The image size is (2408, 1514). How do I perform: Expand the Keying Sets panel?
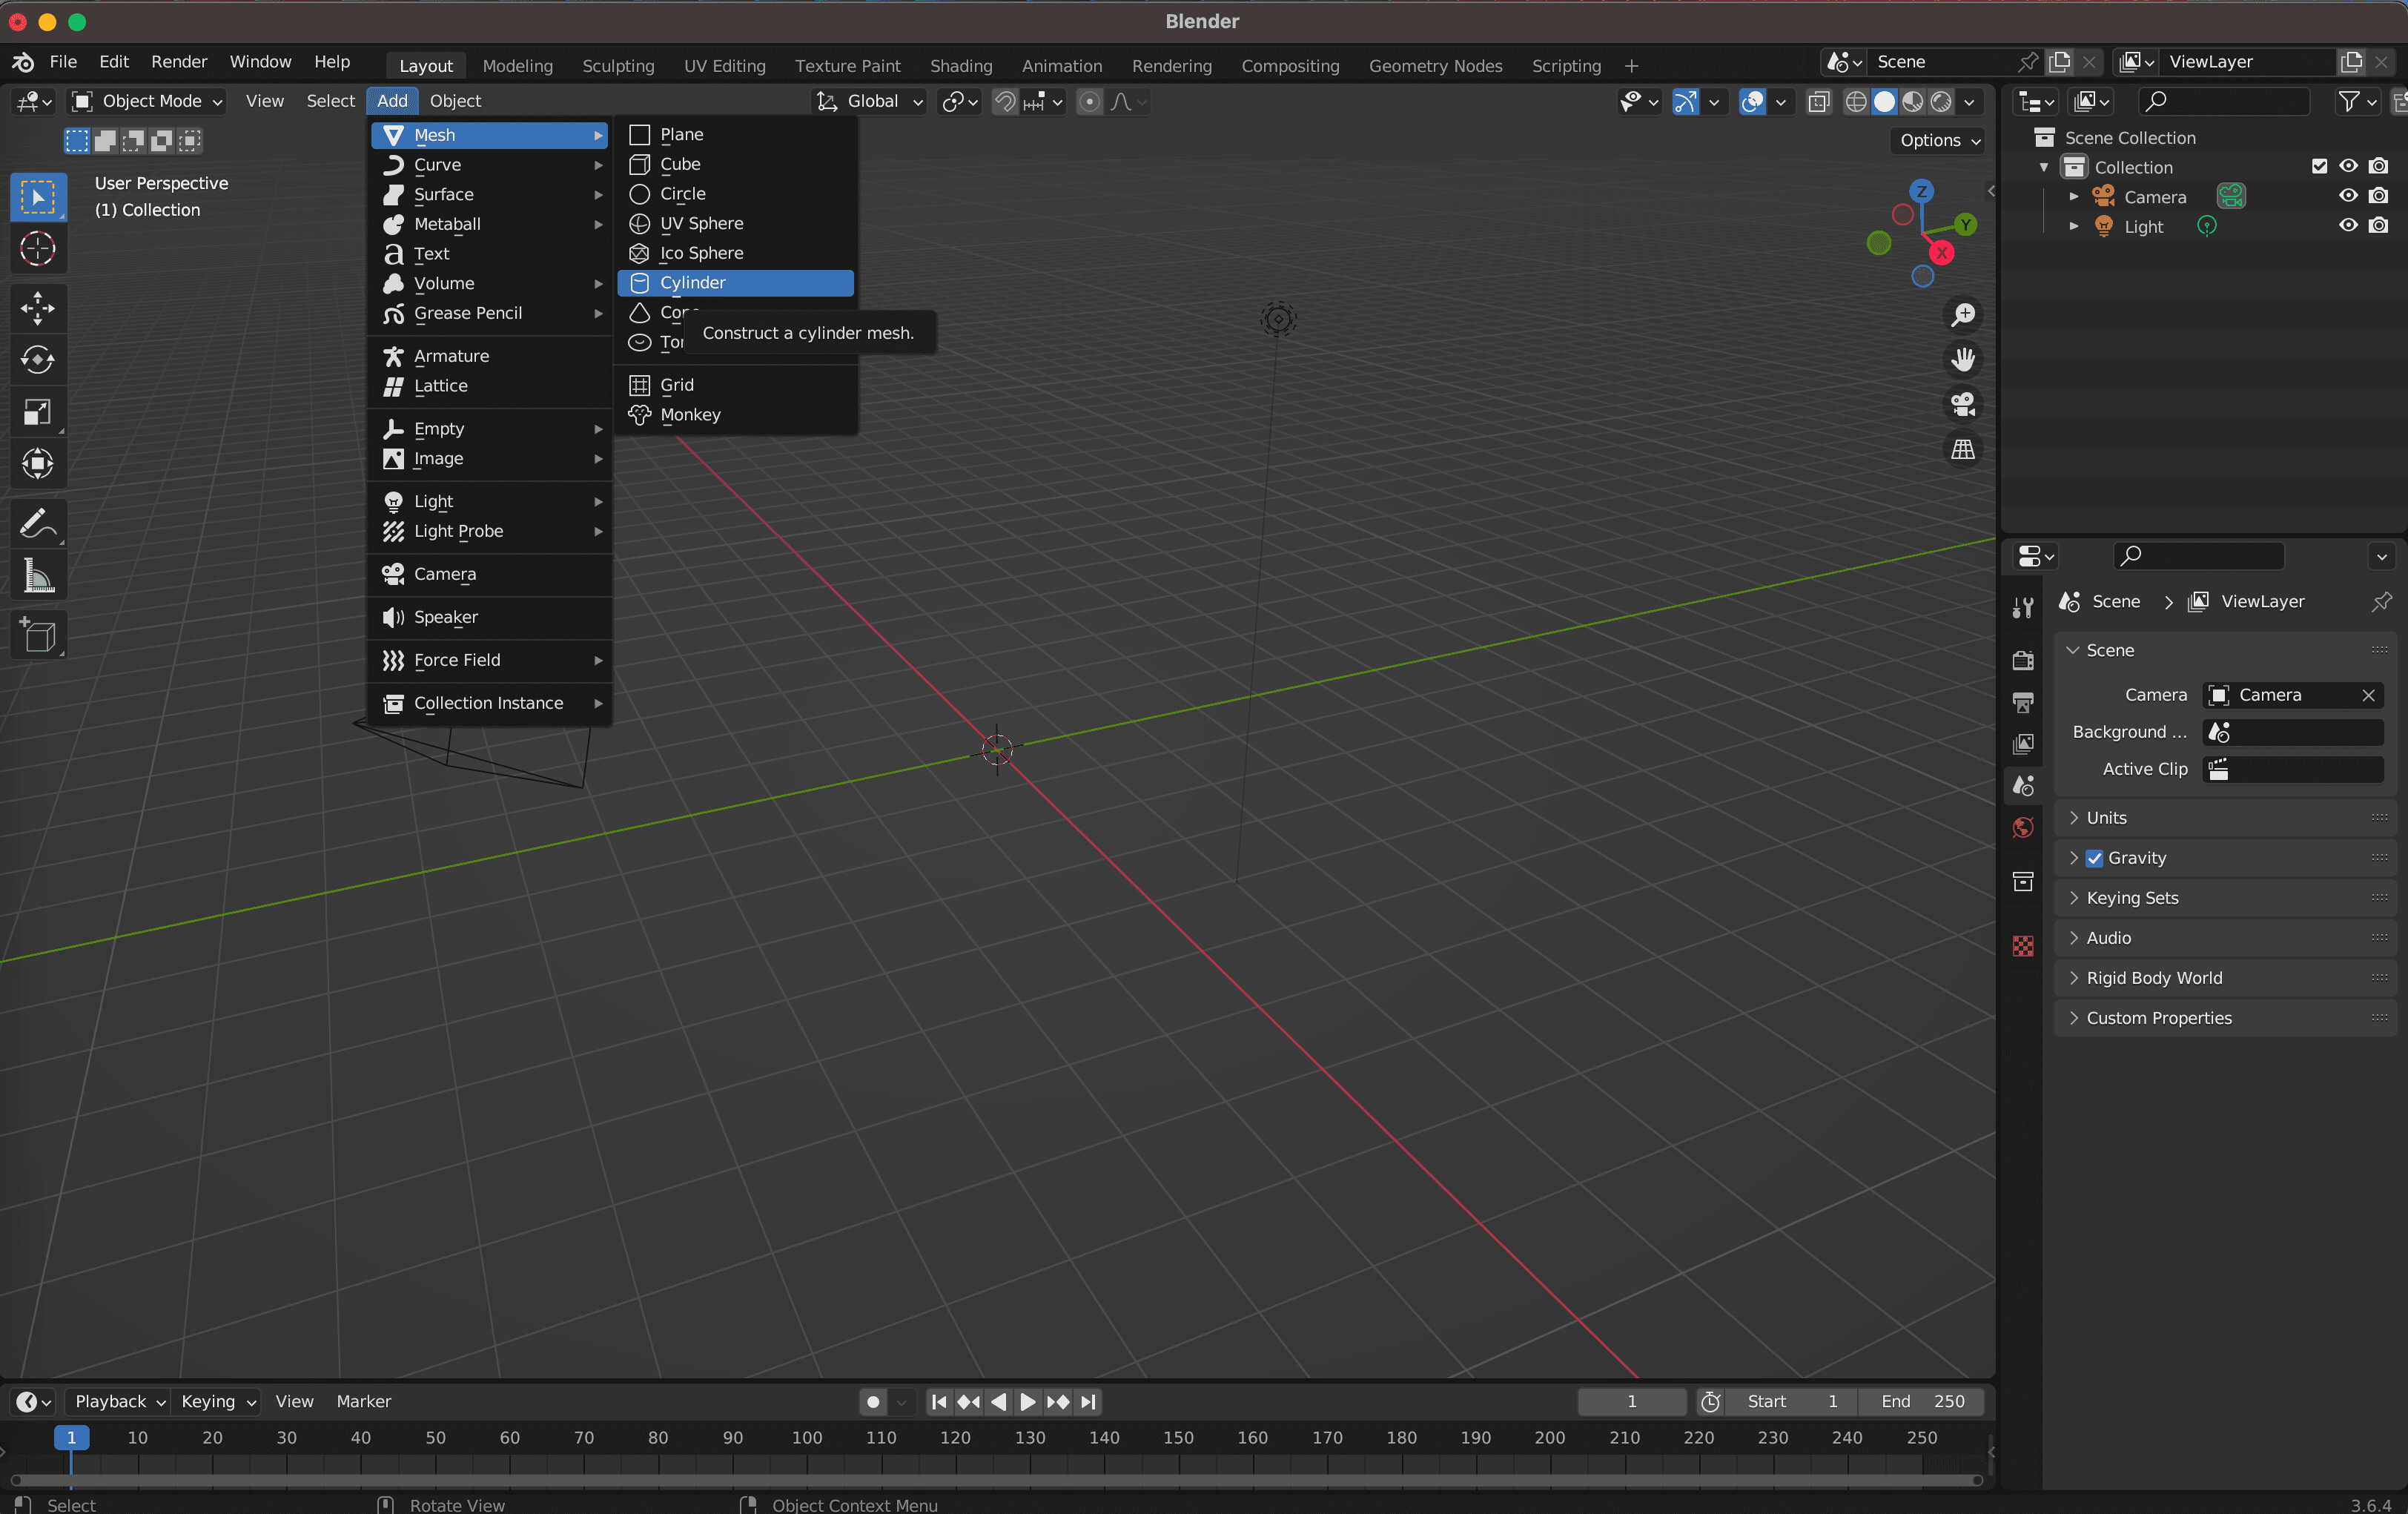pos(2226,898)
